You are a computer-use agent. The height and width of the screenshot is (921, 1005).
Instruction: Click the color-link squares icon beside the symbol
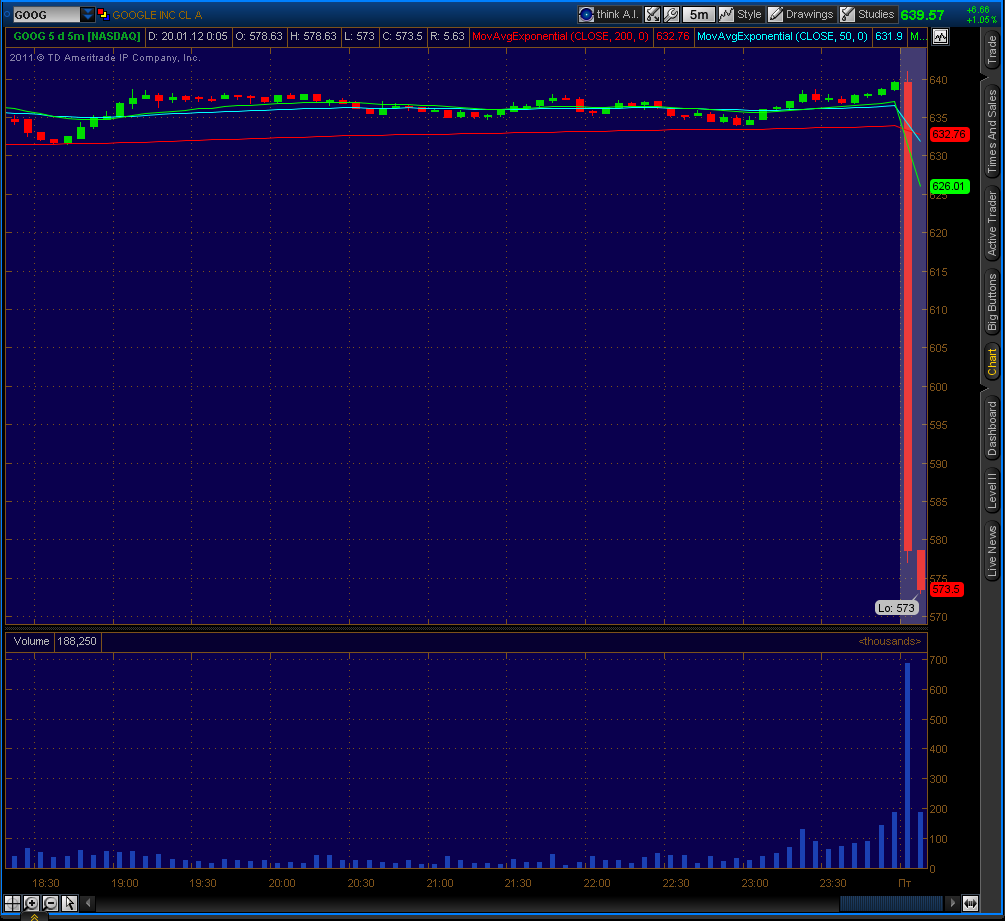coord(103,14)
